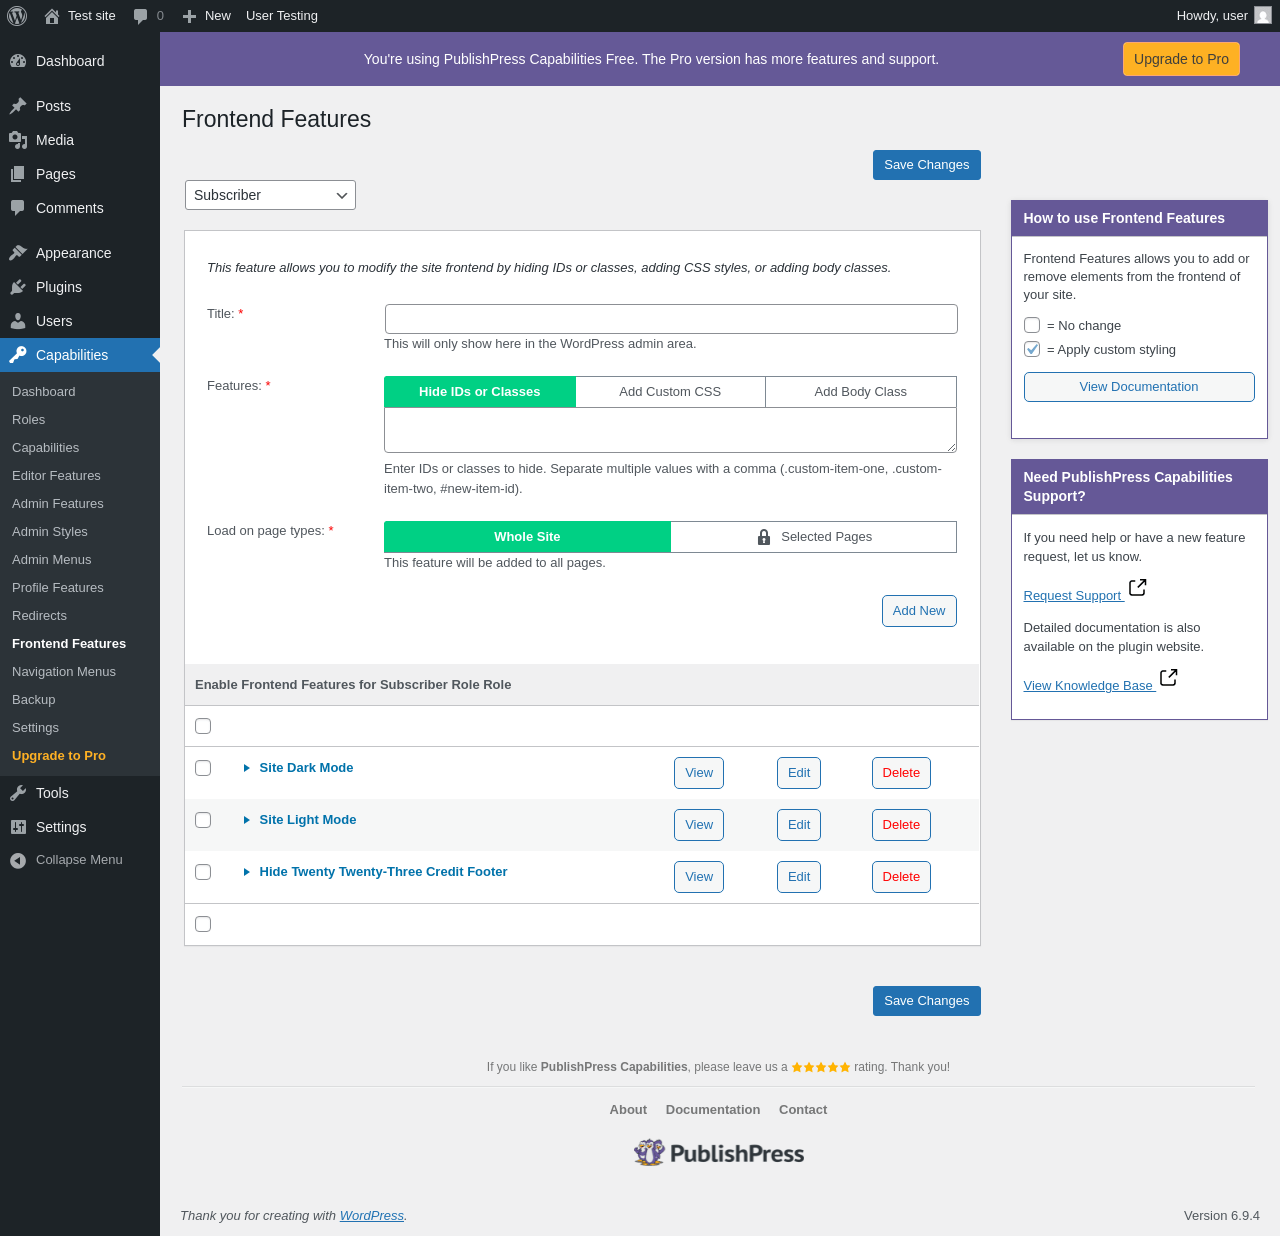1280x1236 pixels.
Task: Click the Appearance paintbrush icon
Action: pos(18,253)
